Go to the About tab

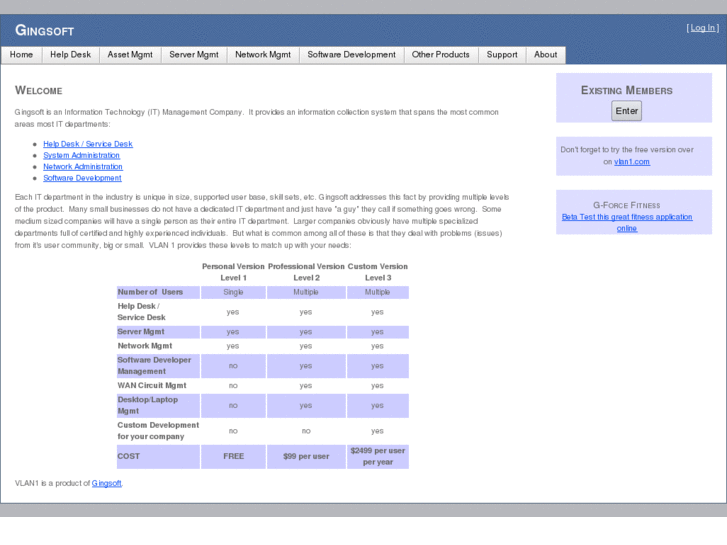pos(545,55)
